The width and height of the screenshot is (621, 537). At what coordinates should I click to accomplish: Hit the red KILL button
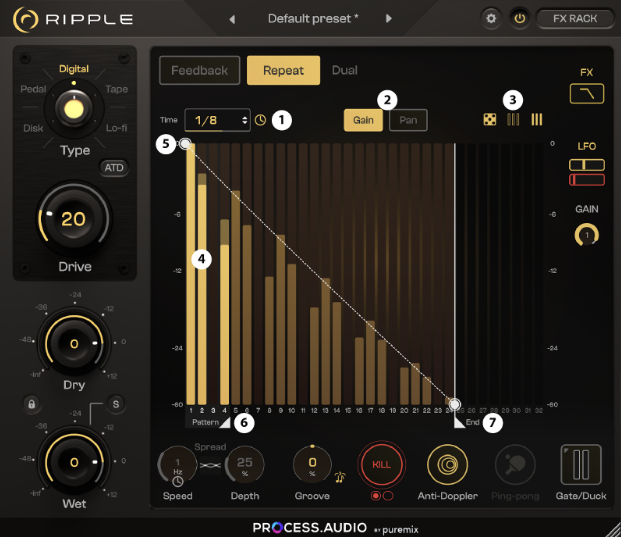[381, 465]
